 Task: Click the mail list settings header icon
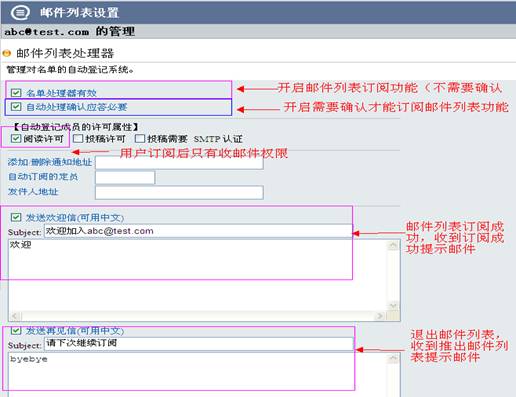click(x=20, y=13)
